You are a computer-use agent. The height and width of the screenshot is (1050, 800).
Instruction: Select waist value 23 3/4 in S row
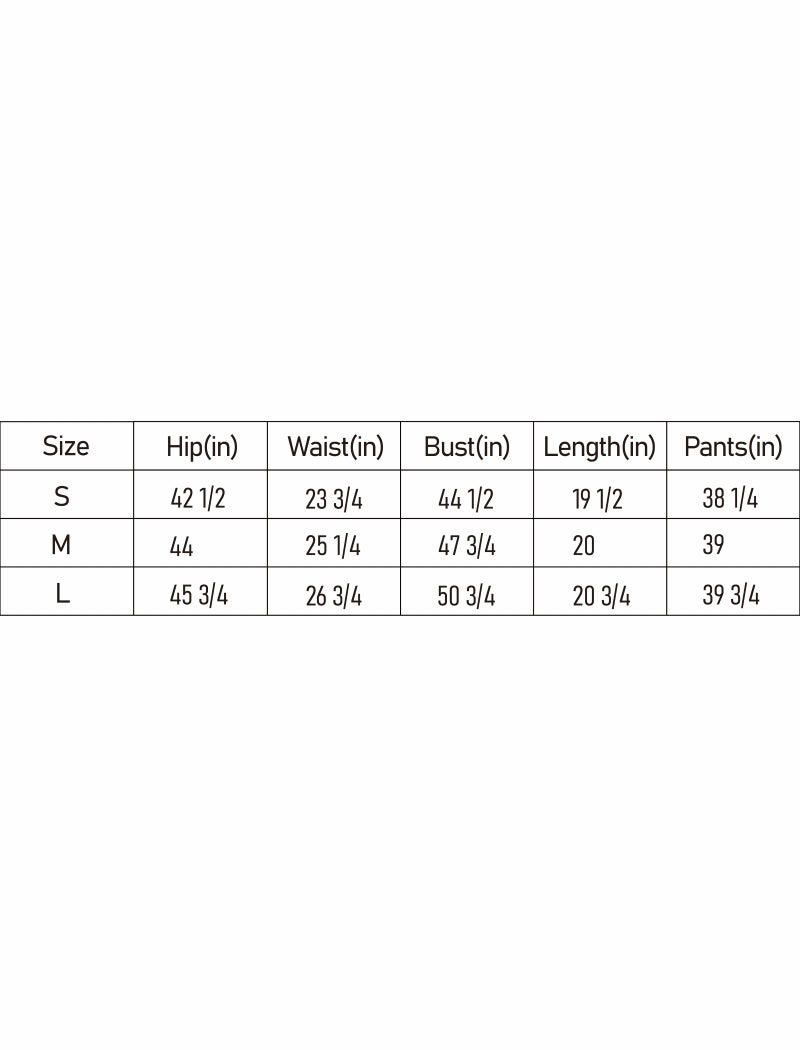click(334, 498)
